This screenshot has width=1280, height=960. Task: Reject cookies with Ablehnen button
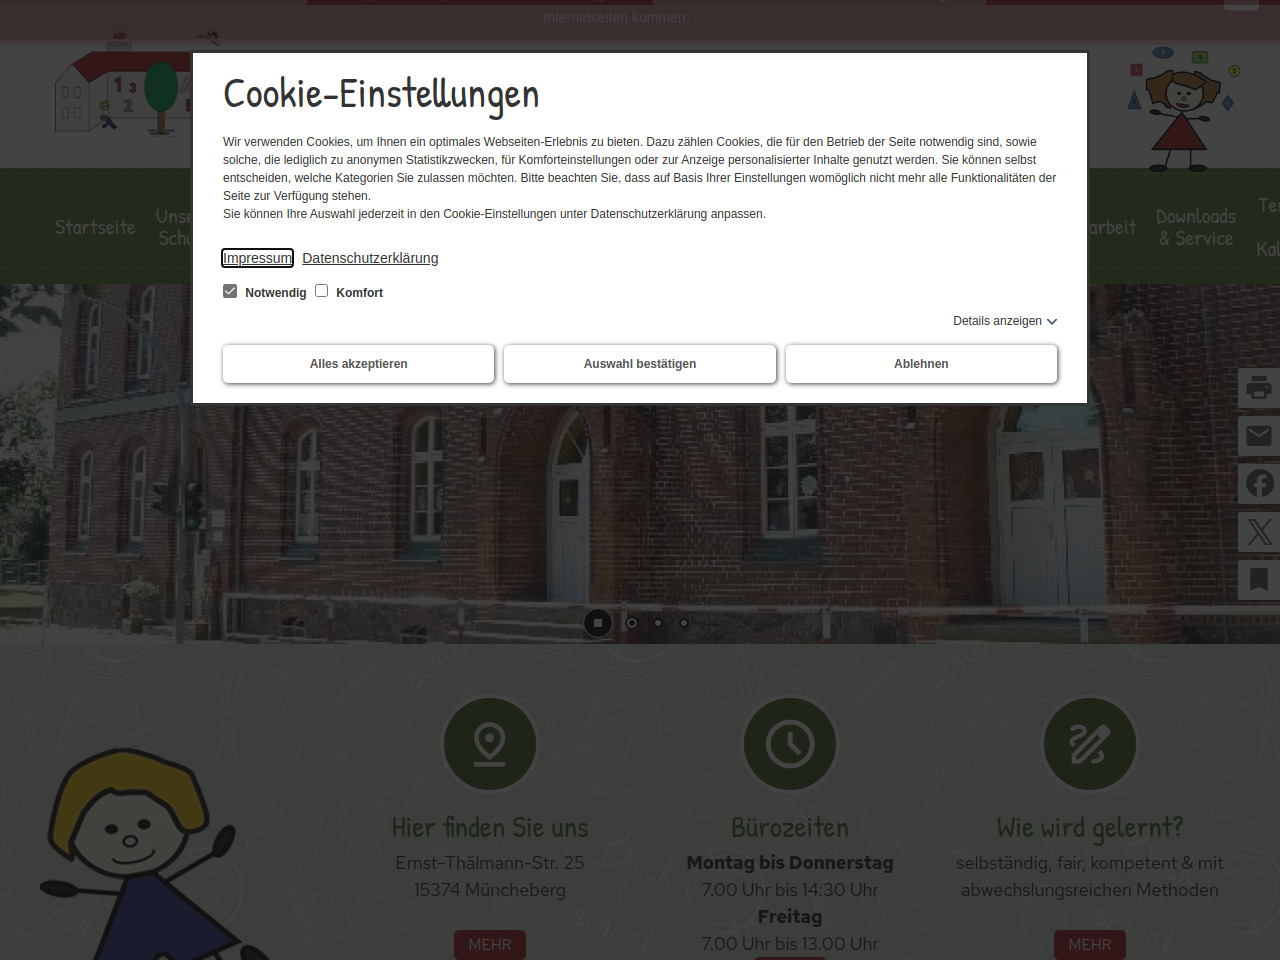[921, 364]
